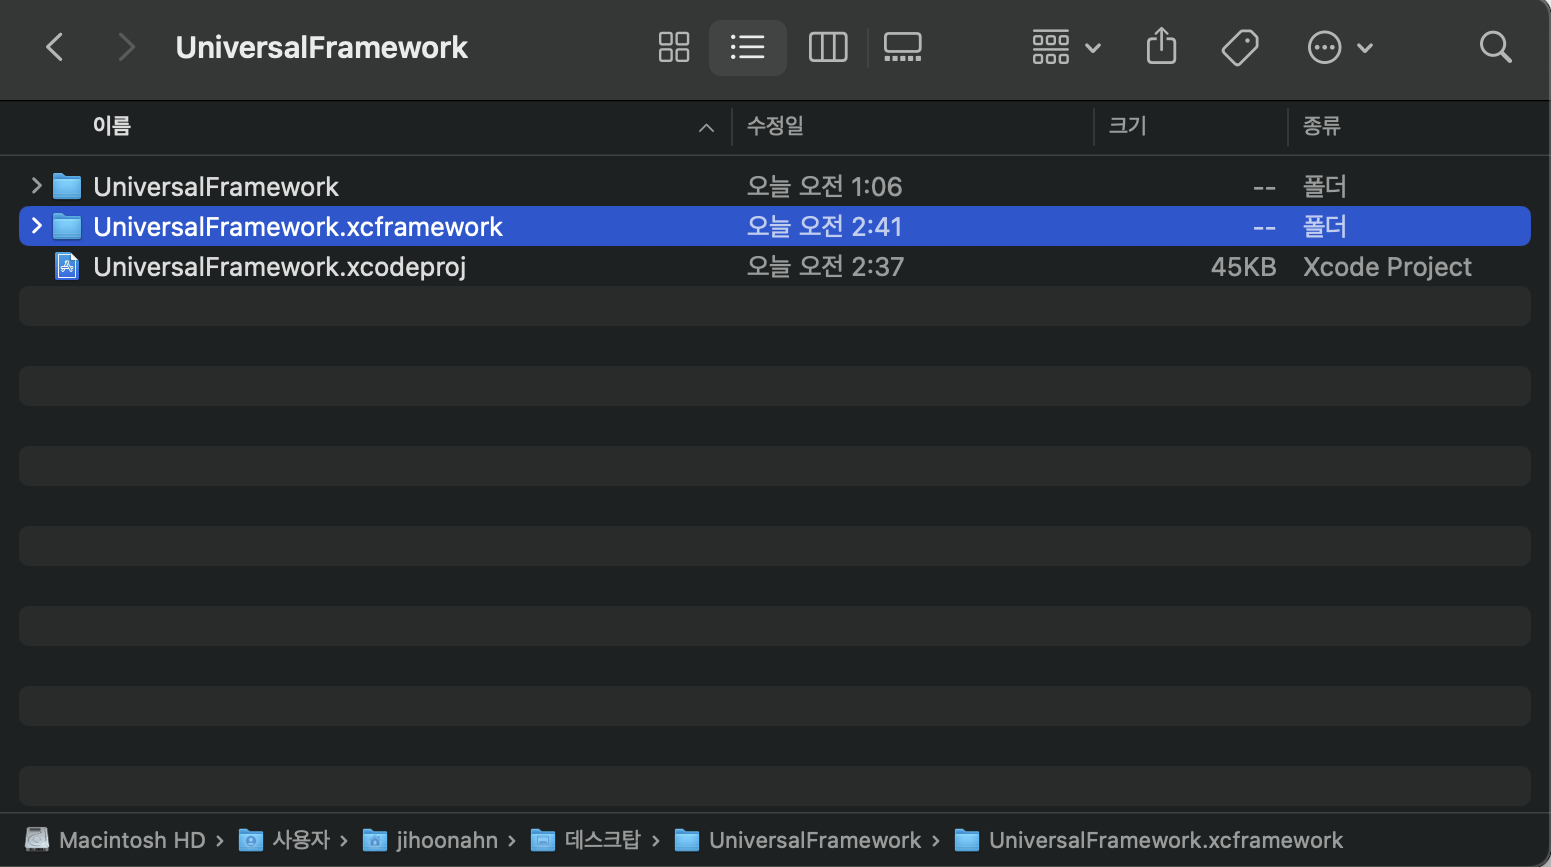The image size is (1551, 867).
Task: Select UniversalFramework.xcframework in the path bar
Action: pos(1148,840)
